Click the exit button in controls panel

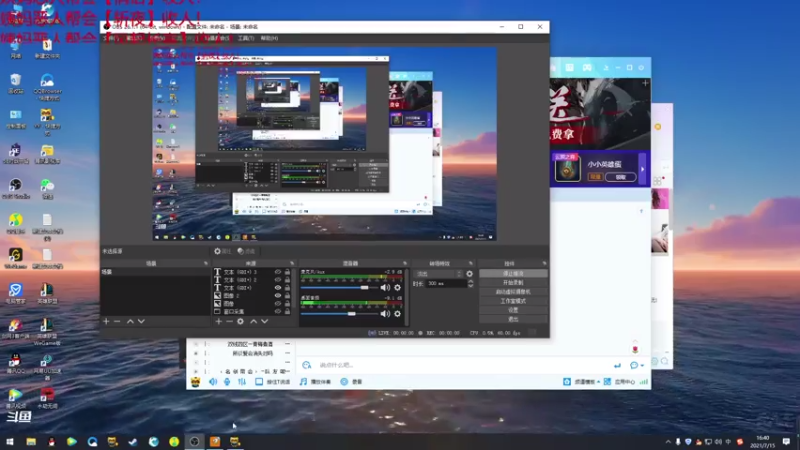513,319
